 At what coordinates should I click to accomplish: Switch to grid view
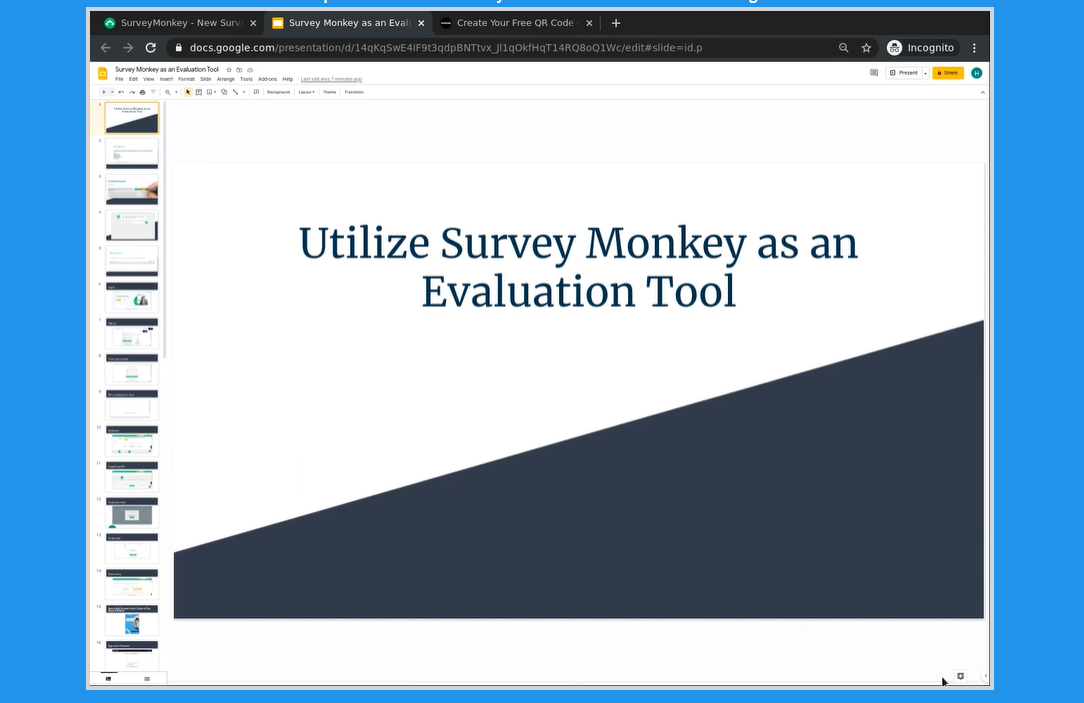click(147, 679)
